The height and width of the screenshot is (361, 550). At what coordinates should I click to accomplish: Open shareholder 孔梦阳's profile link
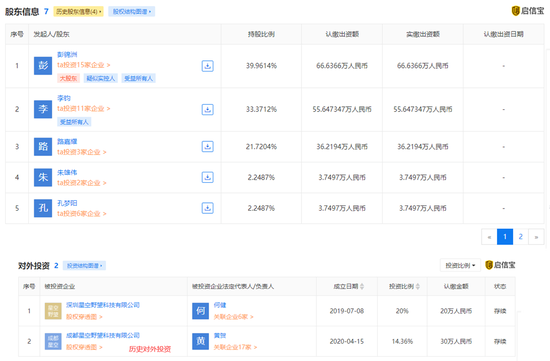click(67, 203)
